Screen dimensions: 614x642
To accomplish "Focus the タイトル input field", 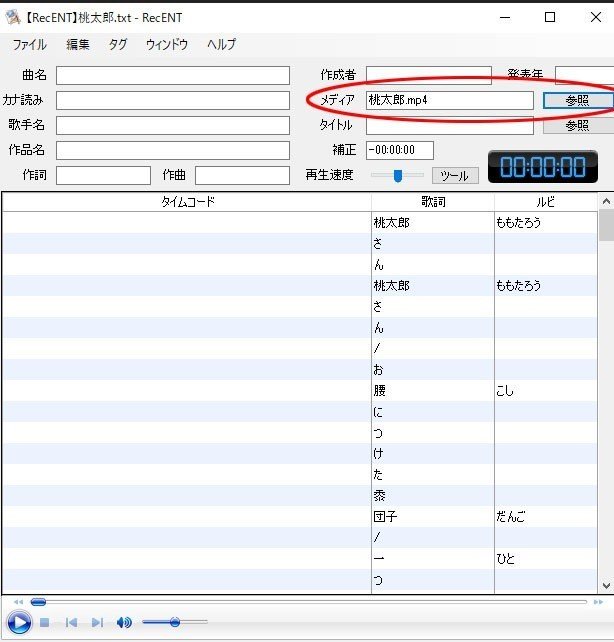I will pyautogui.click(x=450, y=125).
